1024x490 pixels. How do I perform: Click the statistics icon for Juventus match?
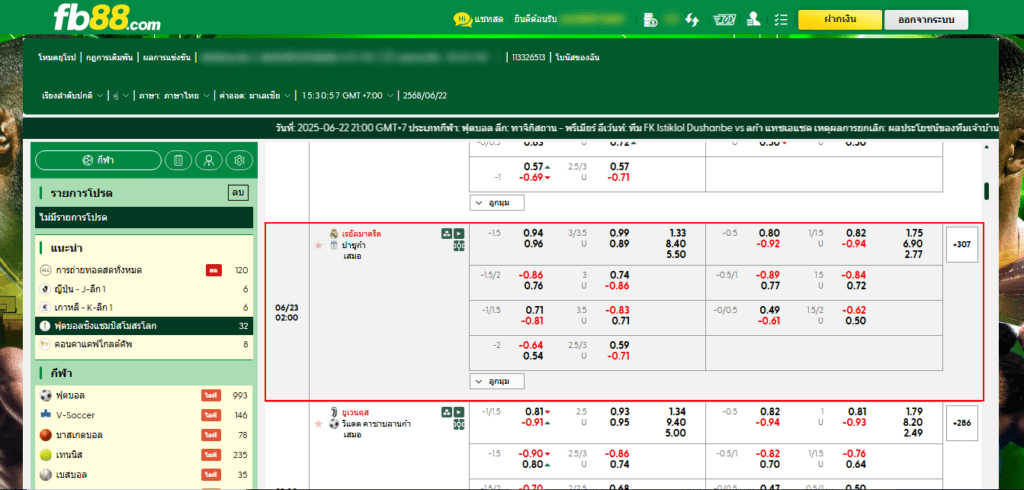click(446, 412)
